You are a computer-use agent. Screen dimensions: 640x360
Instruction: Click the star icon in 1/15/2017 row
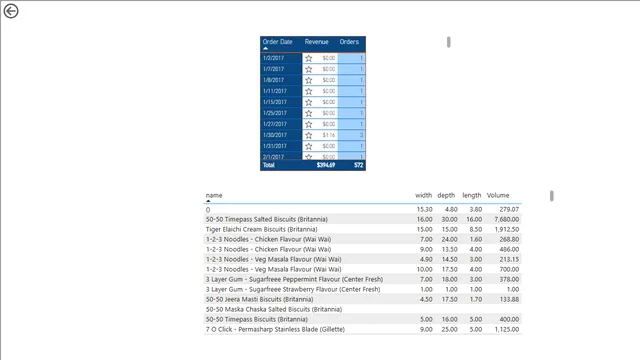click(x=309, y=102)
